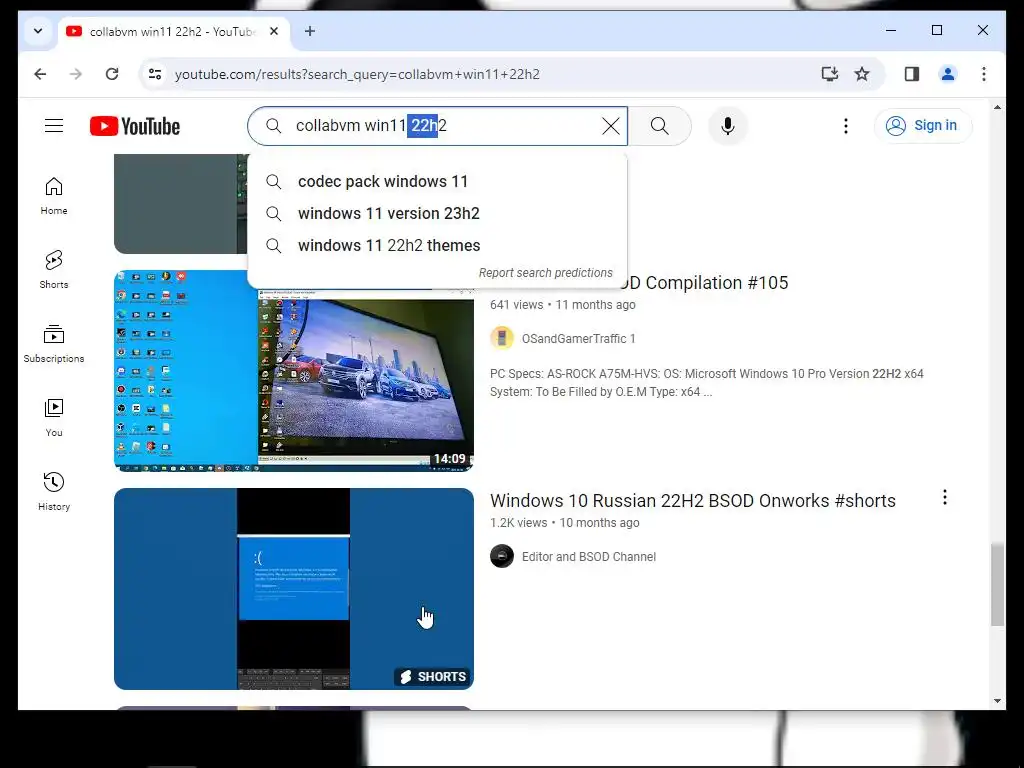The image size is (1024, 768).
Task: Choose suggestion windows 11 22h2 themes
Action: [438, 246]
